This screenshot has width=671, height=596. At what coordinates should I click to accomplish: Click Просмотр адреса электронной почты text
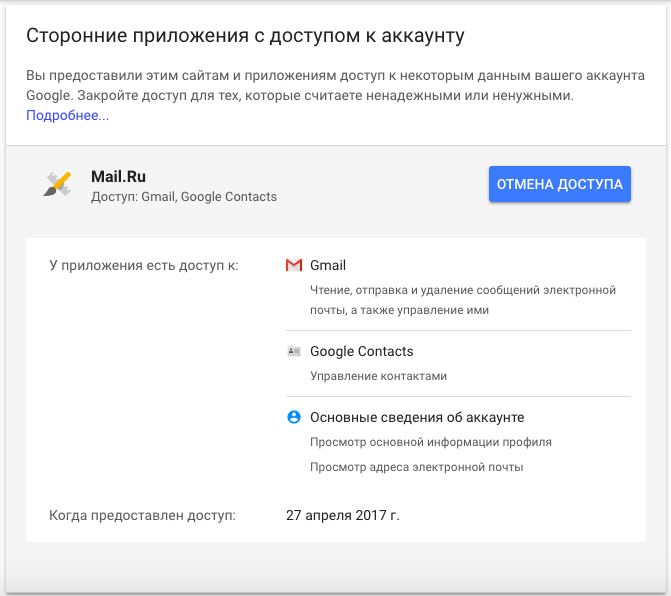[x=416, y=467]
